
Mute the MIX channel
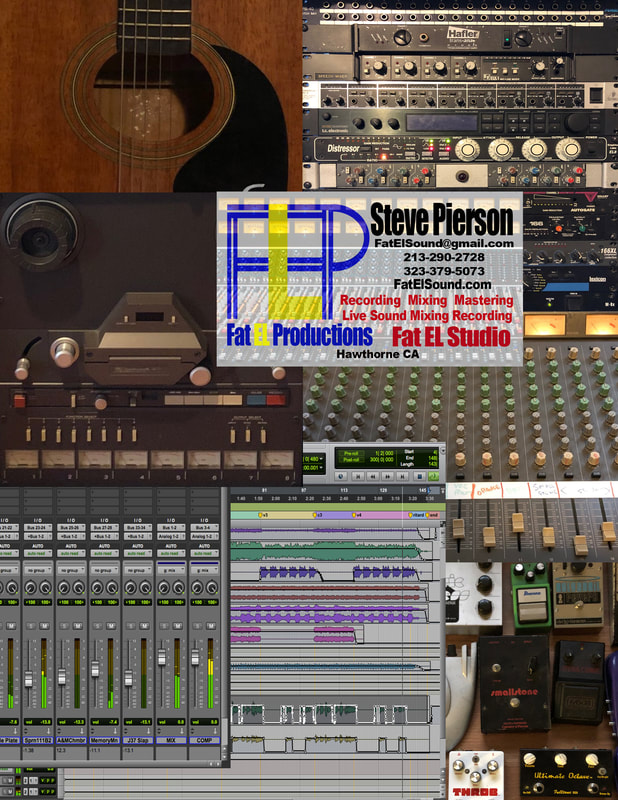point(177,626)
